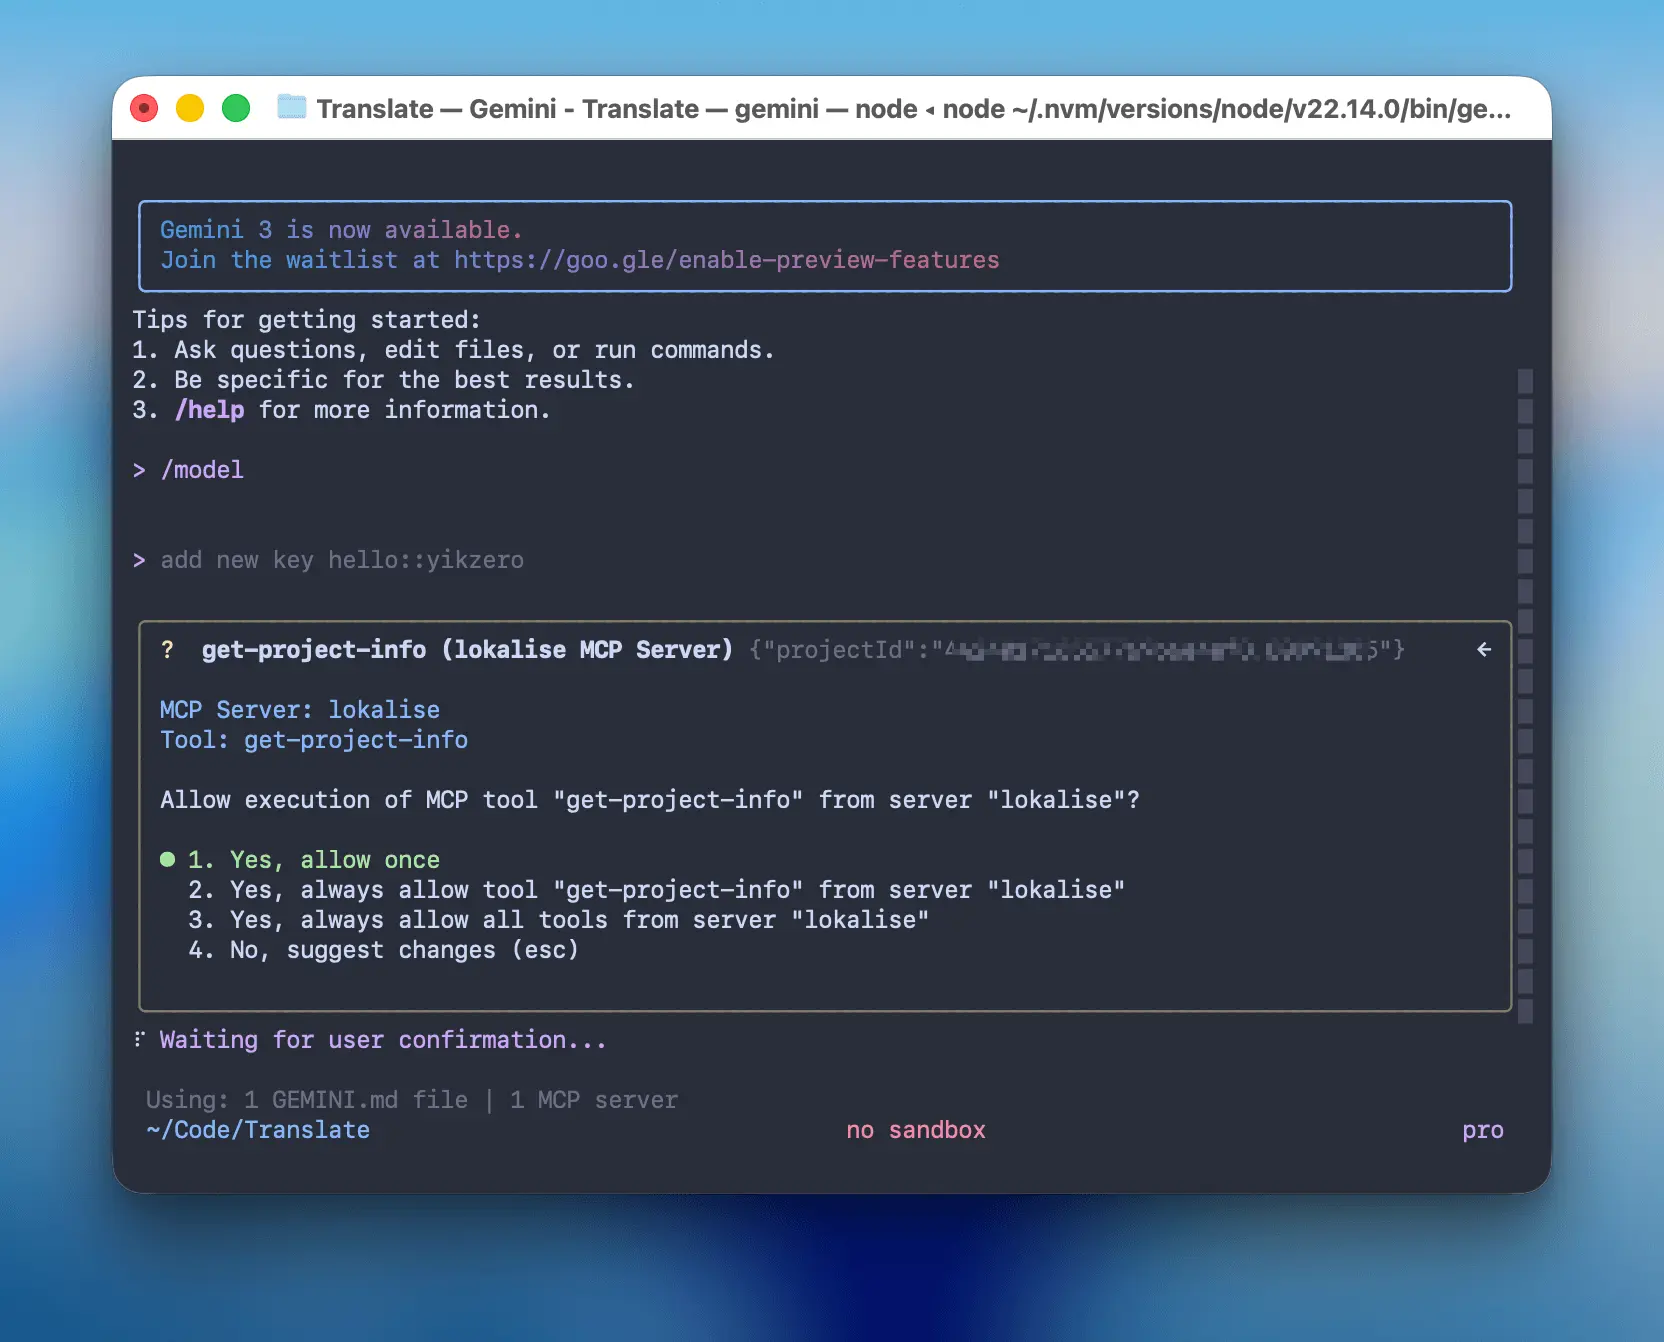This screenshot has height=1342, width=1664.
Task: Click the left arrow icon in tool prompt
Action: (x=1484, y=650)
